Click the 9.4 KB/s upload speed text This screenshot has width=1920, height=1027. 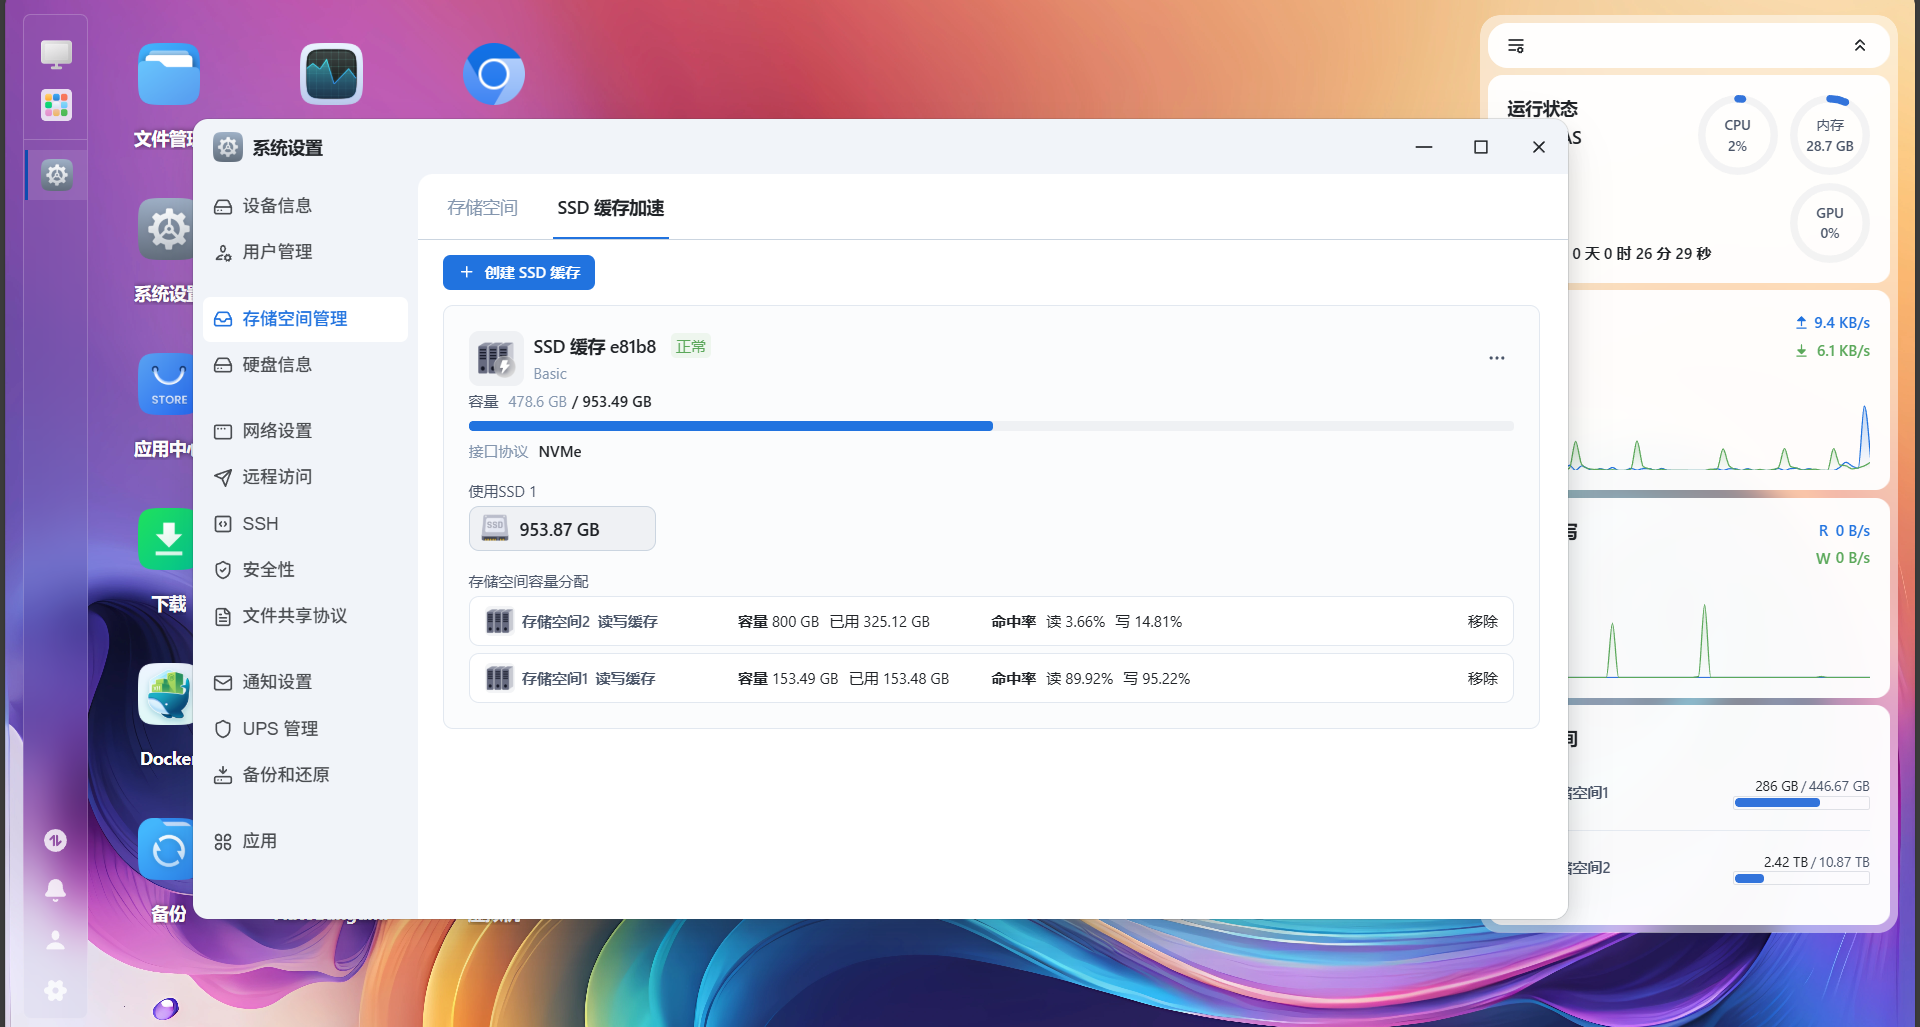coord(1842,323)
